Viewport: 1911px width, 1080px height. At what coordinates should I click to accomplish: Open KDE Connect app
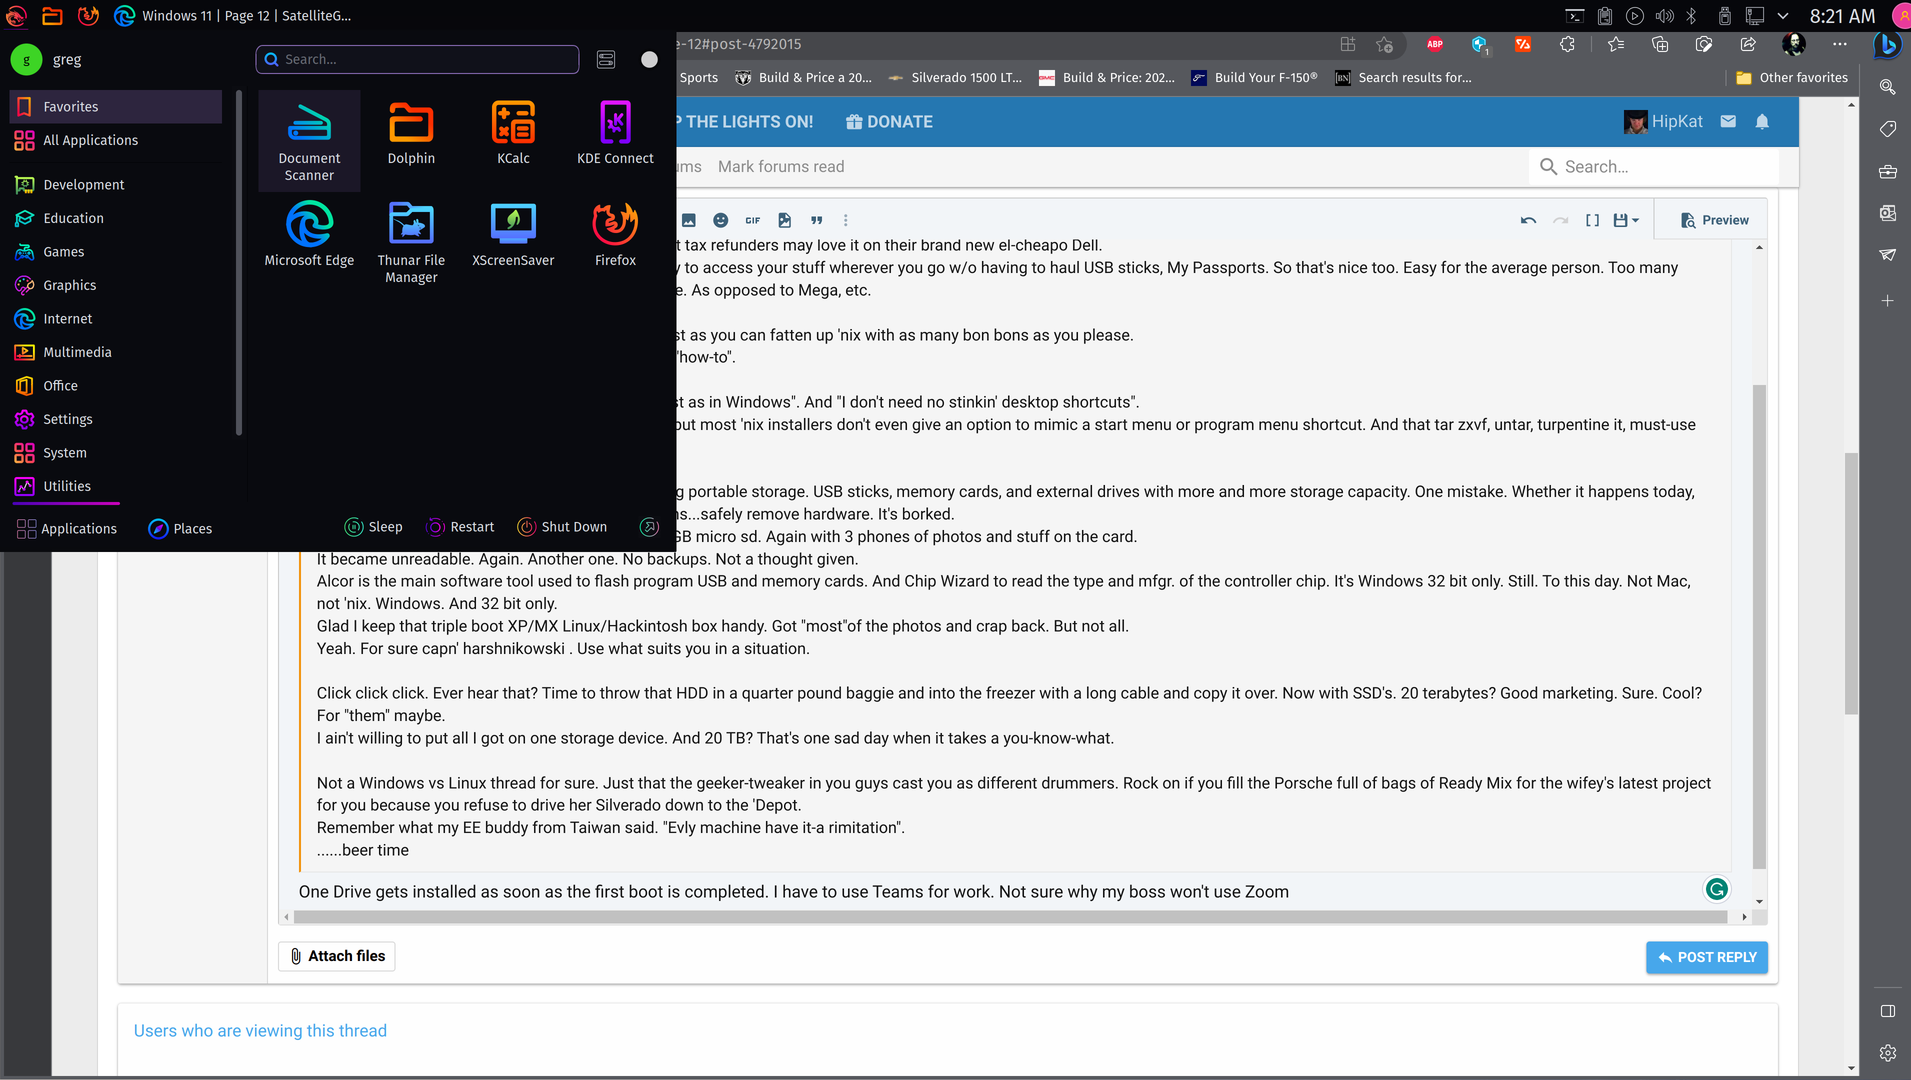(615, 133)
